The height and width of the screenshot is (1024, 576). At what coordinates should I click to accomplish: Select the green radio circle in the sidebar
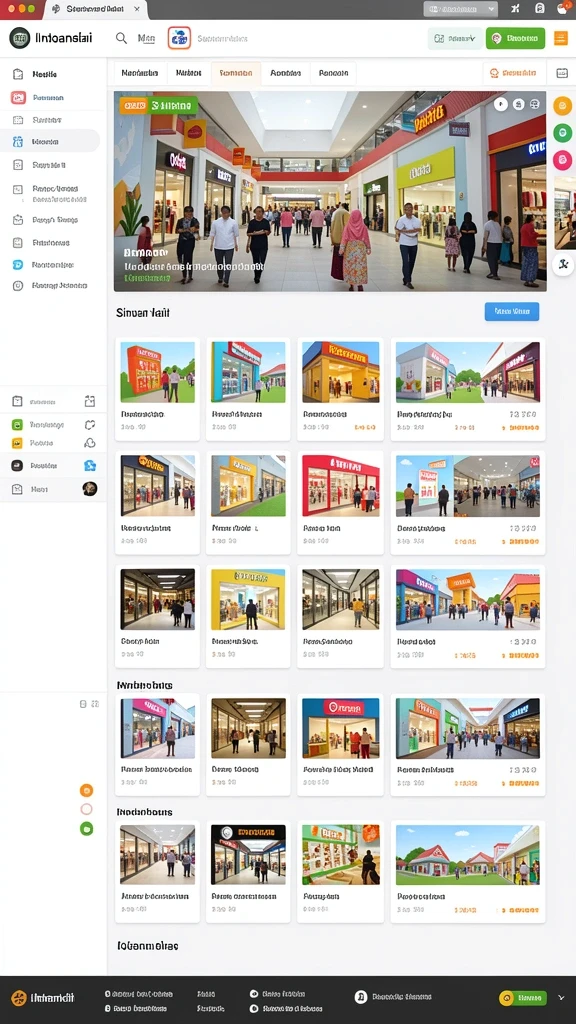pos(86,829)
